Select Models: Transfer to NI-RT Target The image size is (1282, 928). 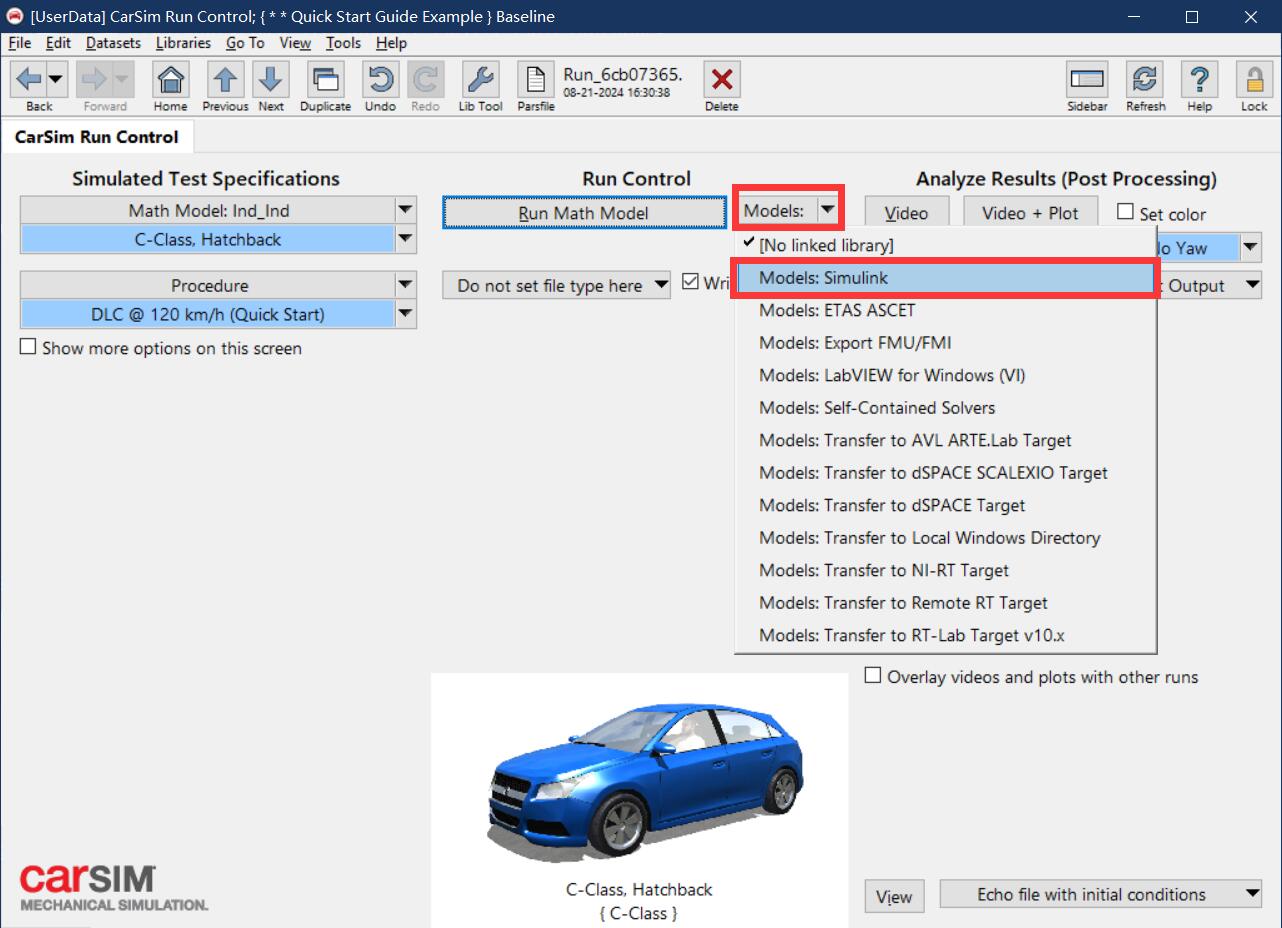[x=945, y=570]
